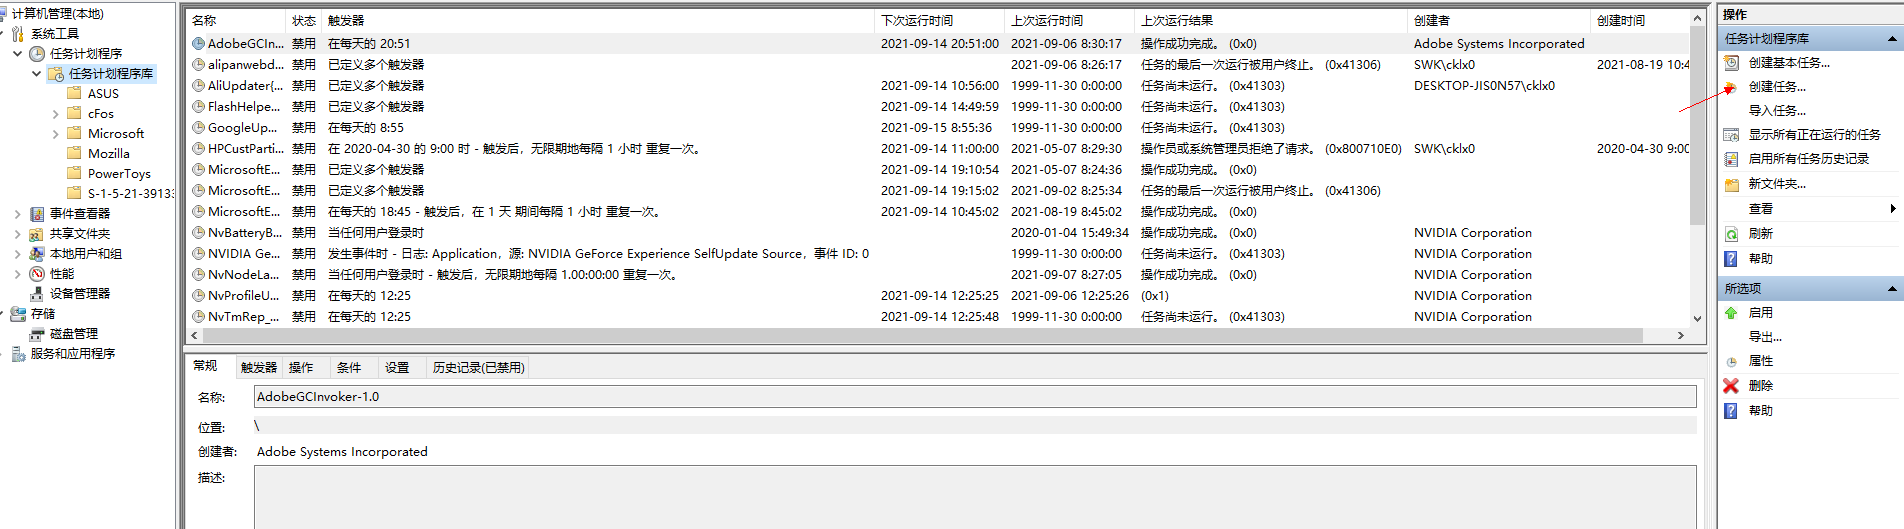Select the FlashHelpe task row

pos(938,107)
